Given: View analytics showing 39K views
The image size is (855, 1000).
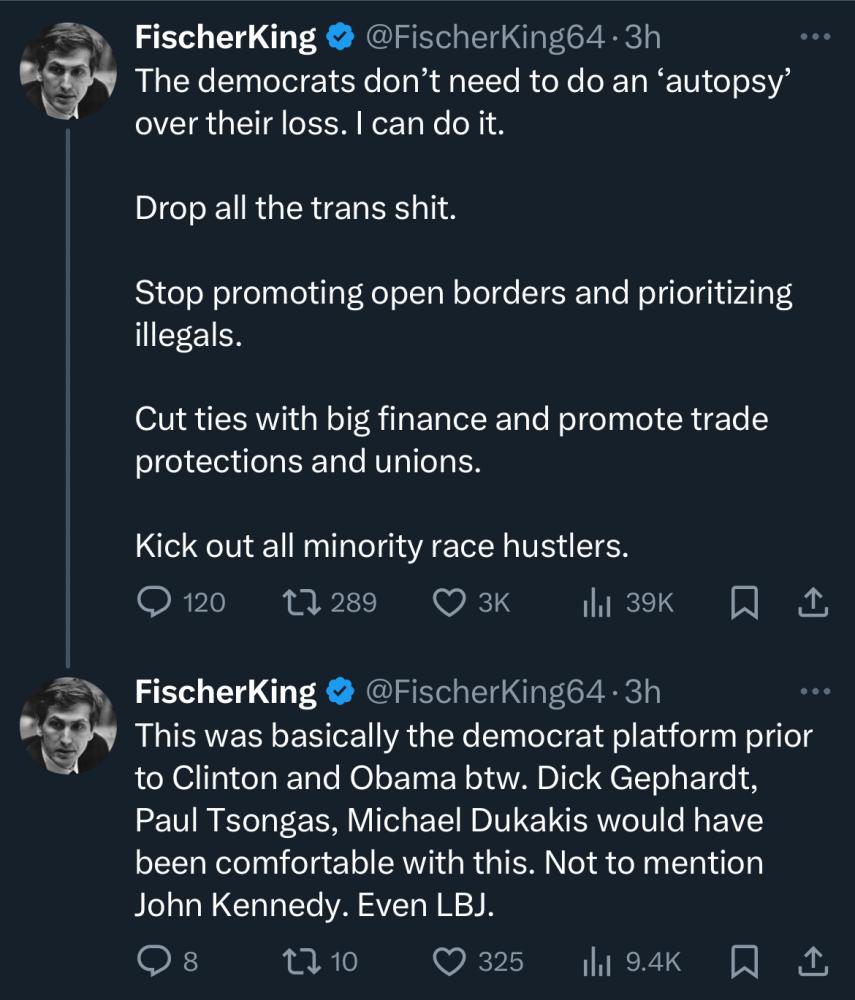Looking at the screenshot, I should tap(628, 603).
